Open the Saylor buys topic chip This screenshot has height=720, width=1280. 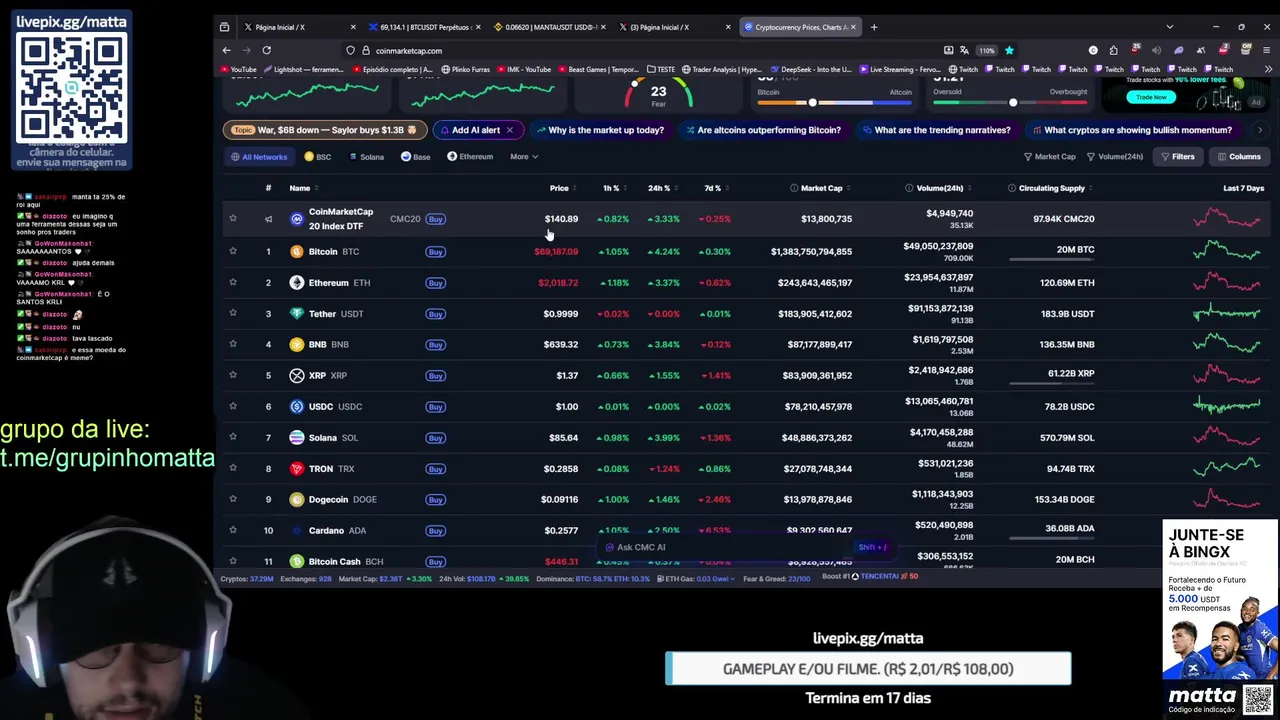(x=325, y=130)
